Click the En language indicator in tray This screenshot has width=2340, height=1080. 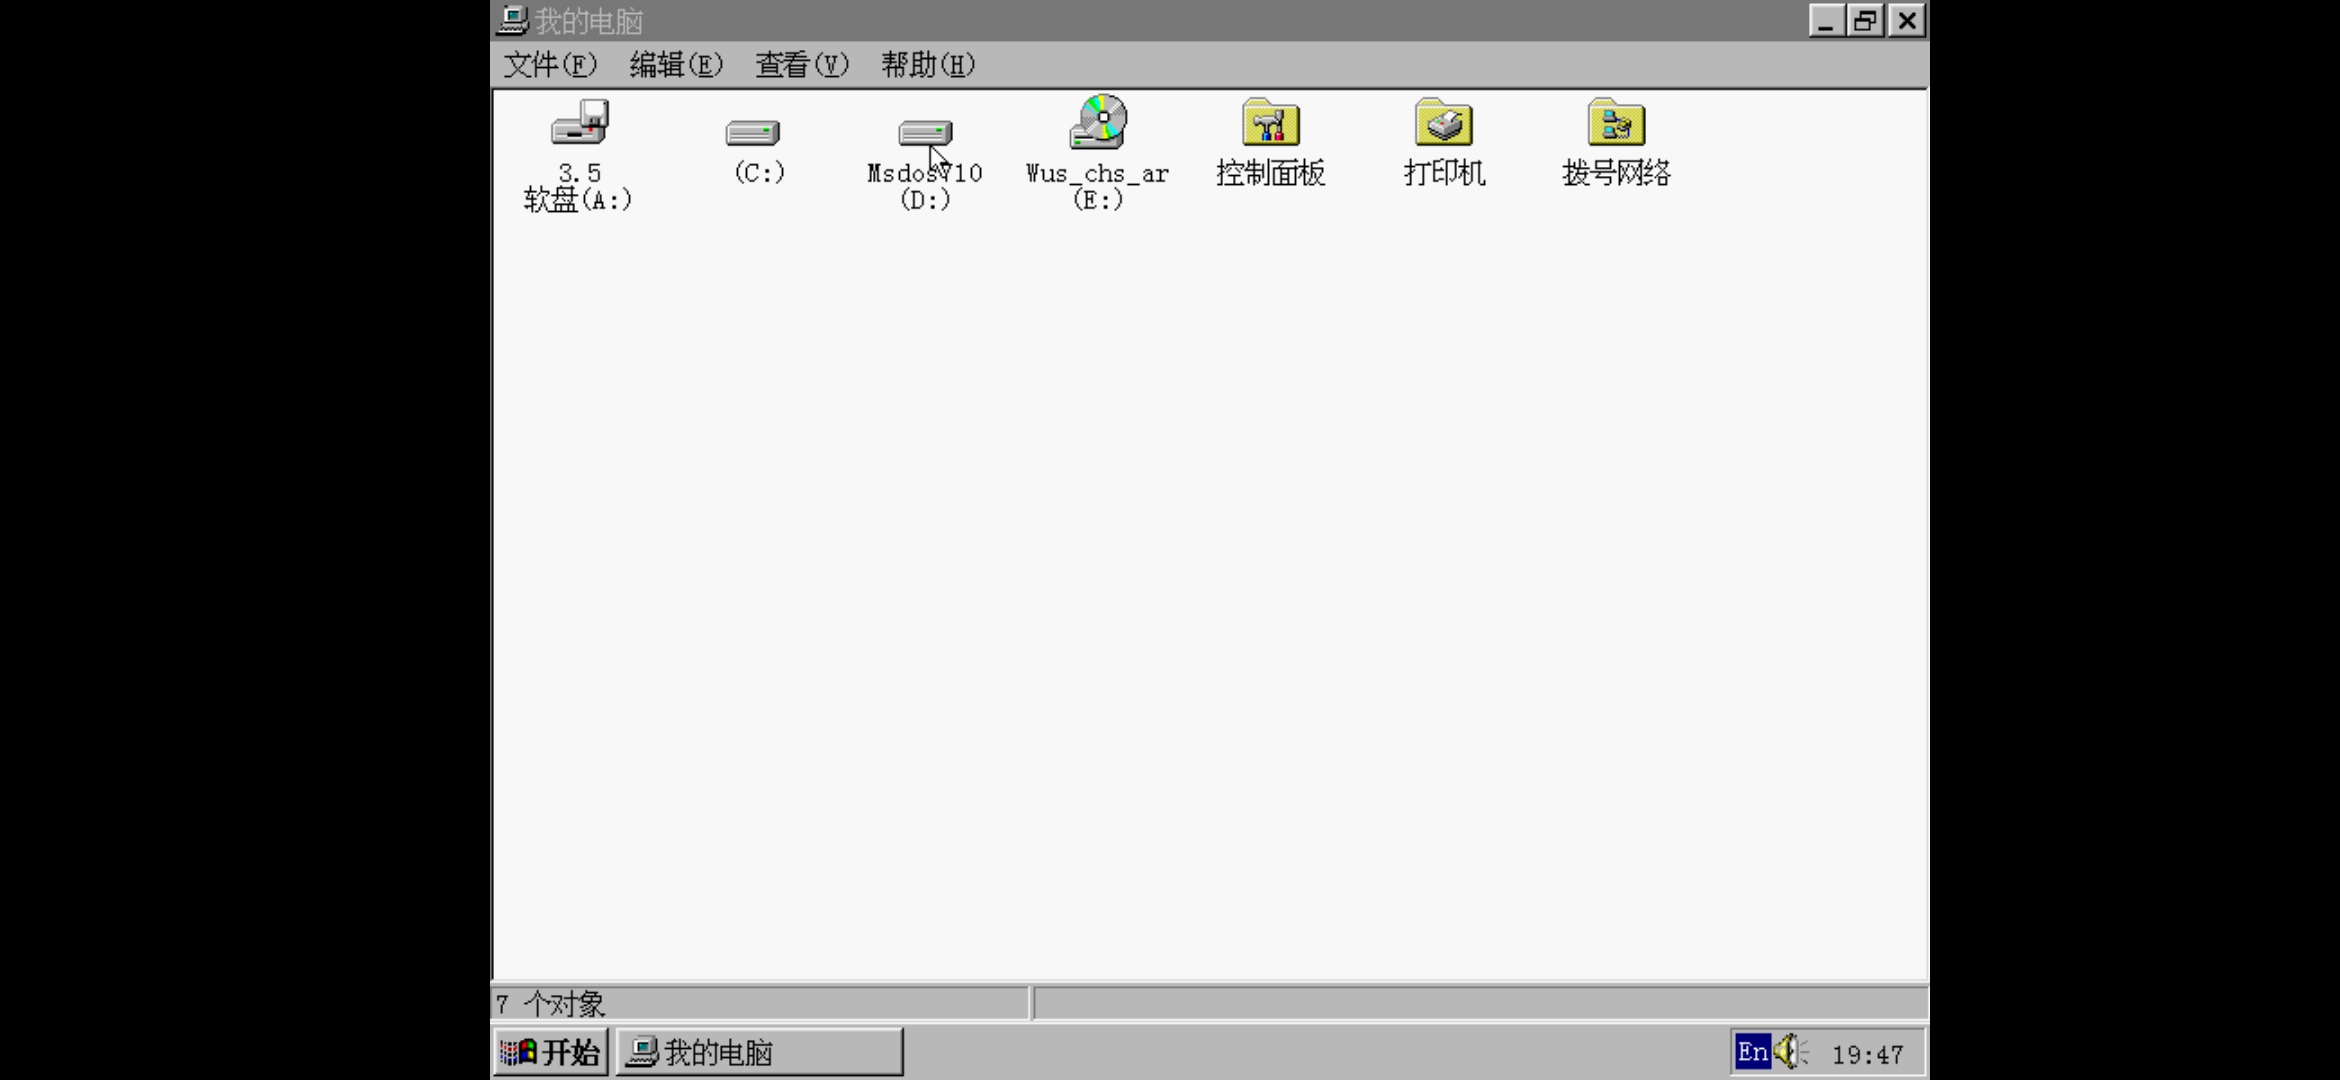click(1752, 1052)
